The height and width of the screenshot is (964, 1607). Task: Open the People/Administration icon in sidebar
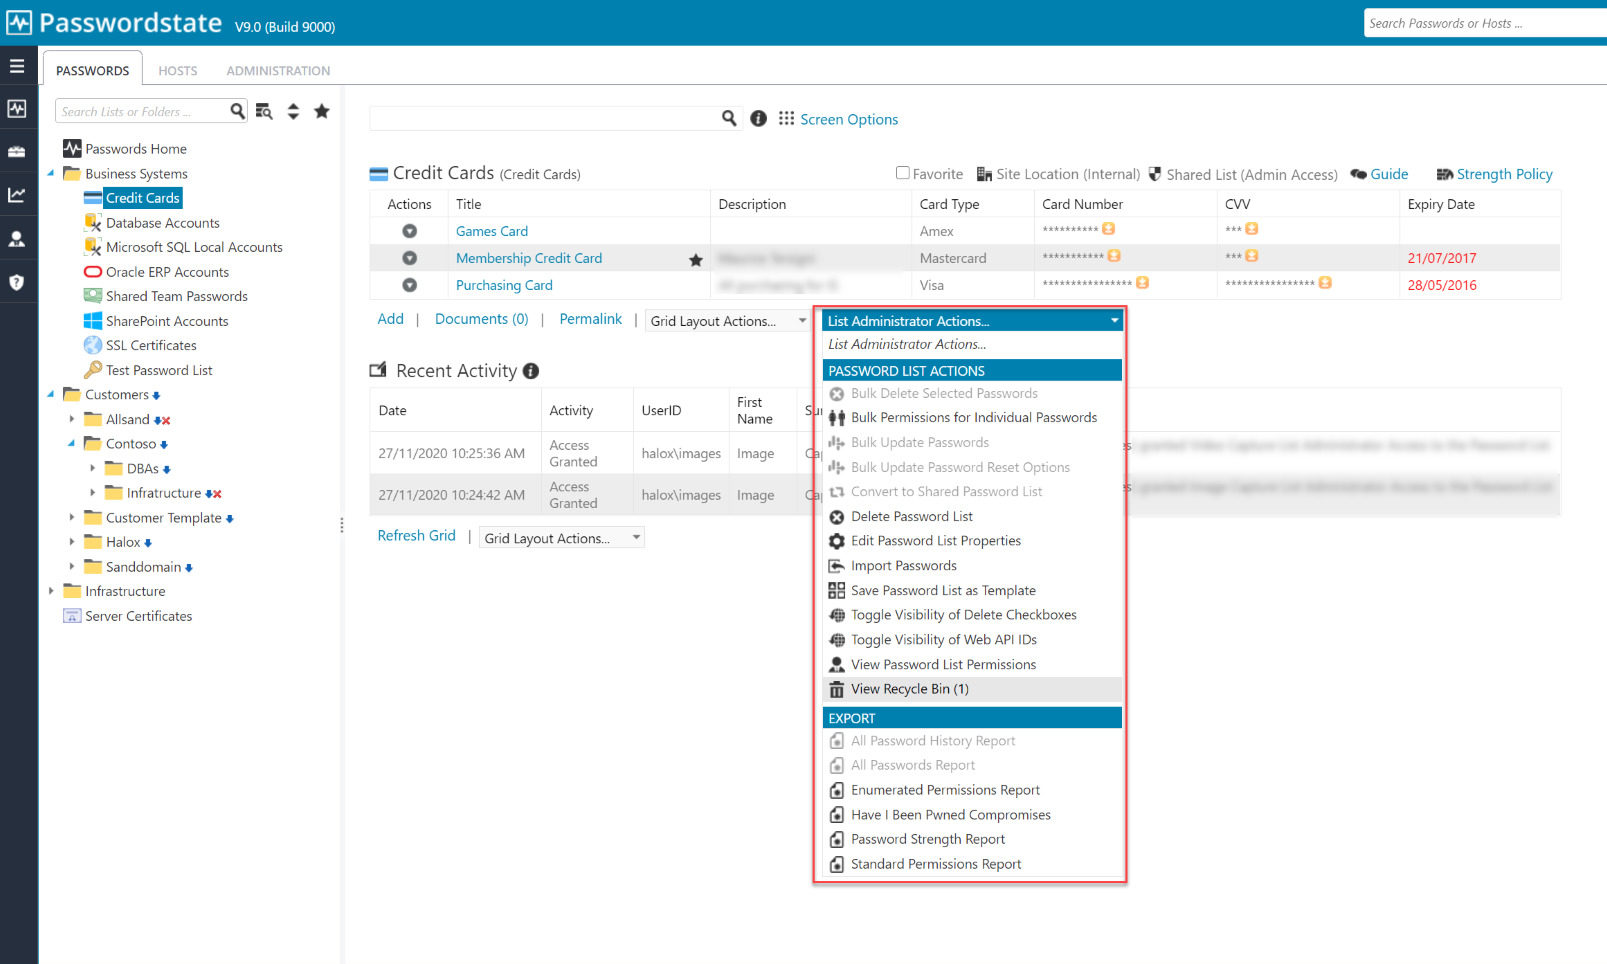(18, 238)
